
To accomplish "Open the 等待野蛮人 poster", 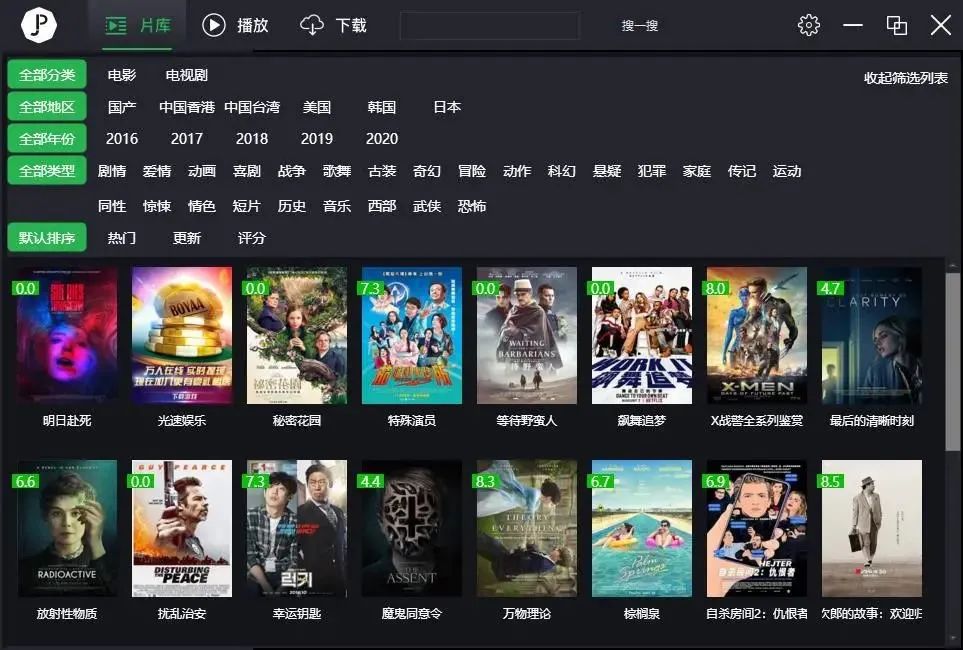I will (527, 335).
